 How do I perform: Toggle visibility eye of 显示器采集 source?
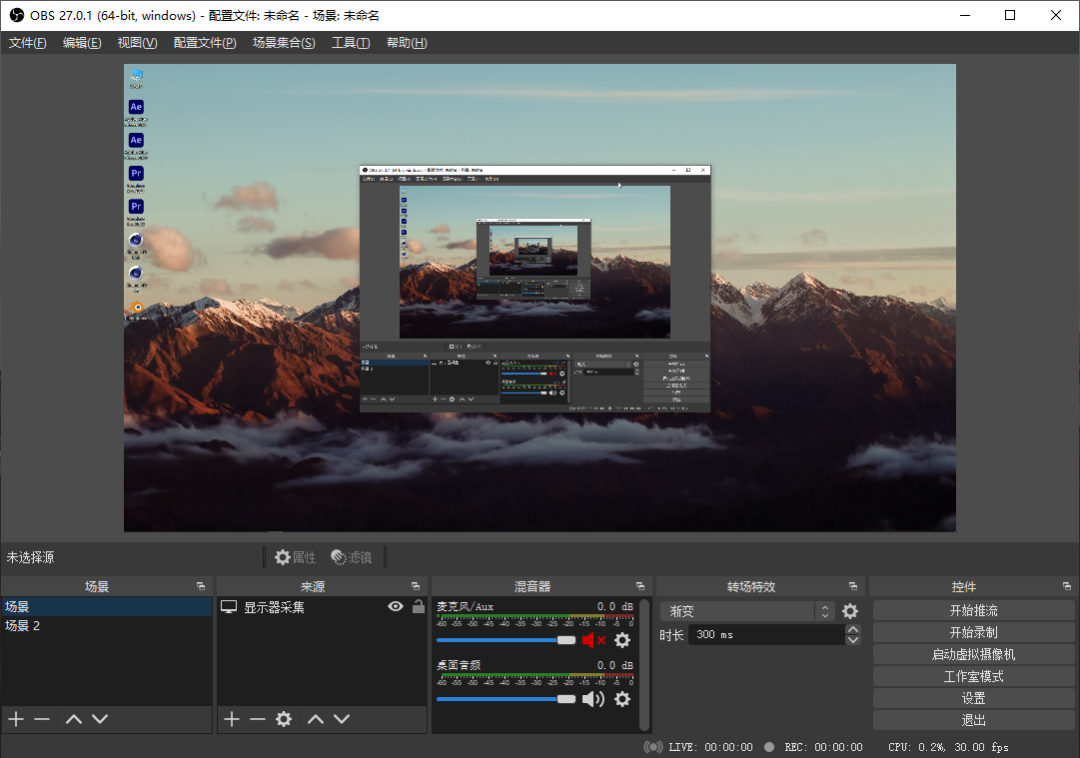(396, 607)
